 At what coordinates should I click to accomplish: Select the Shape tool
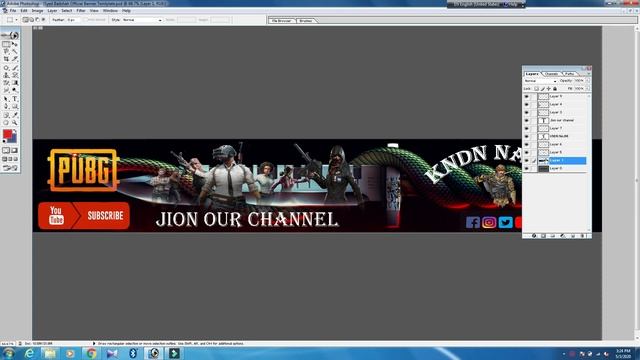(15, 106)
